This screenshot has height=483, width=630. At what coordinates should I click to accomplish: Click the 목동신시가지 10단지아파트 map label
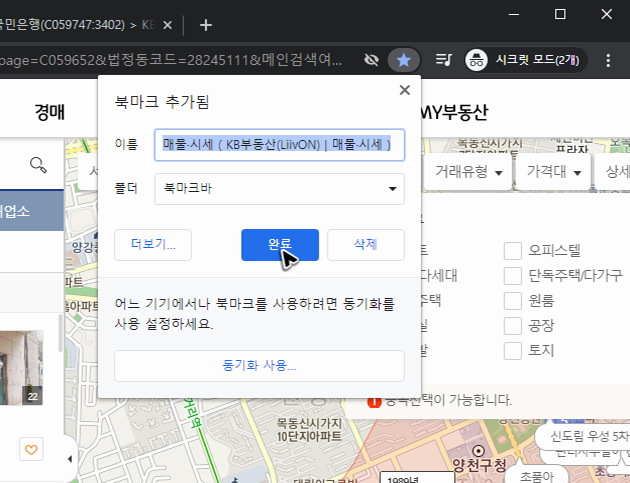[309, 430]
